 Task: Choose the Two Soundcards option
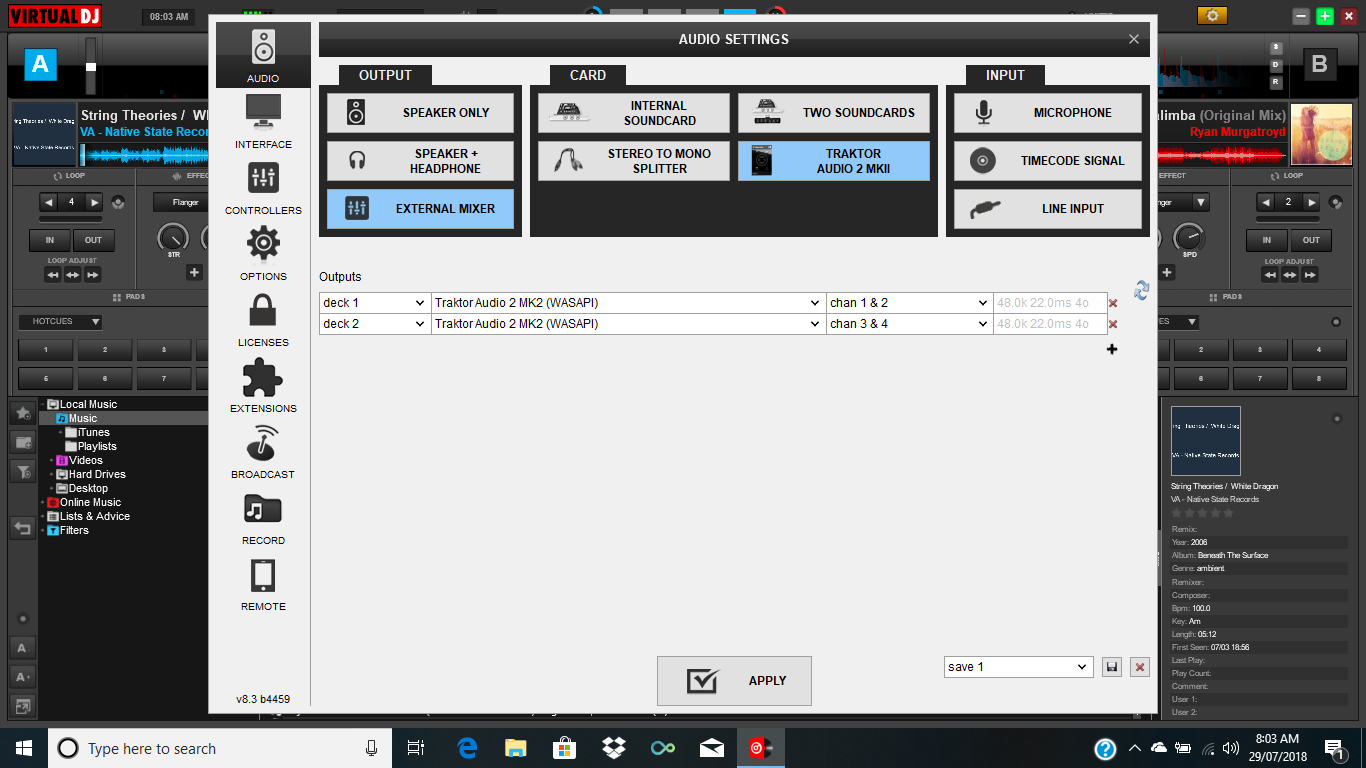(834, 113)
